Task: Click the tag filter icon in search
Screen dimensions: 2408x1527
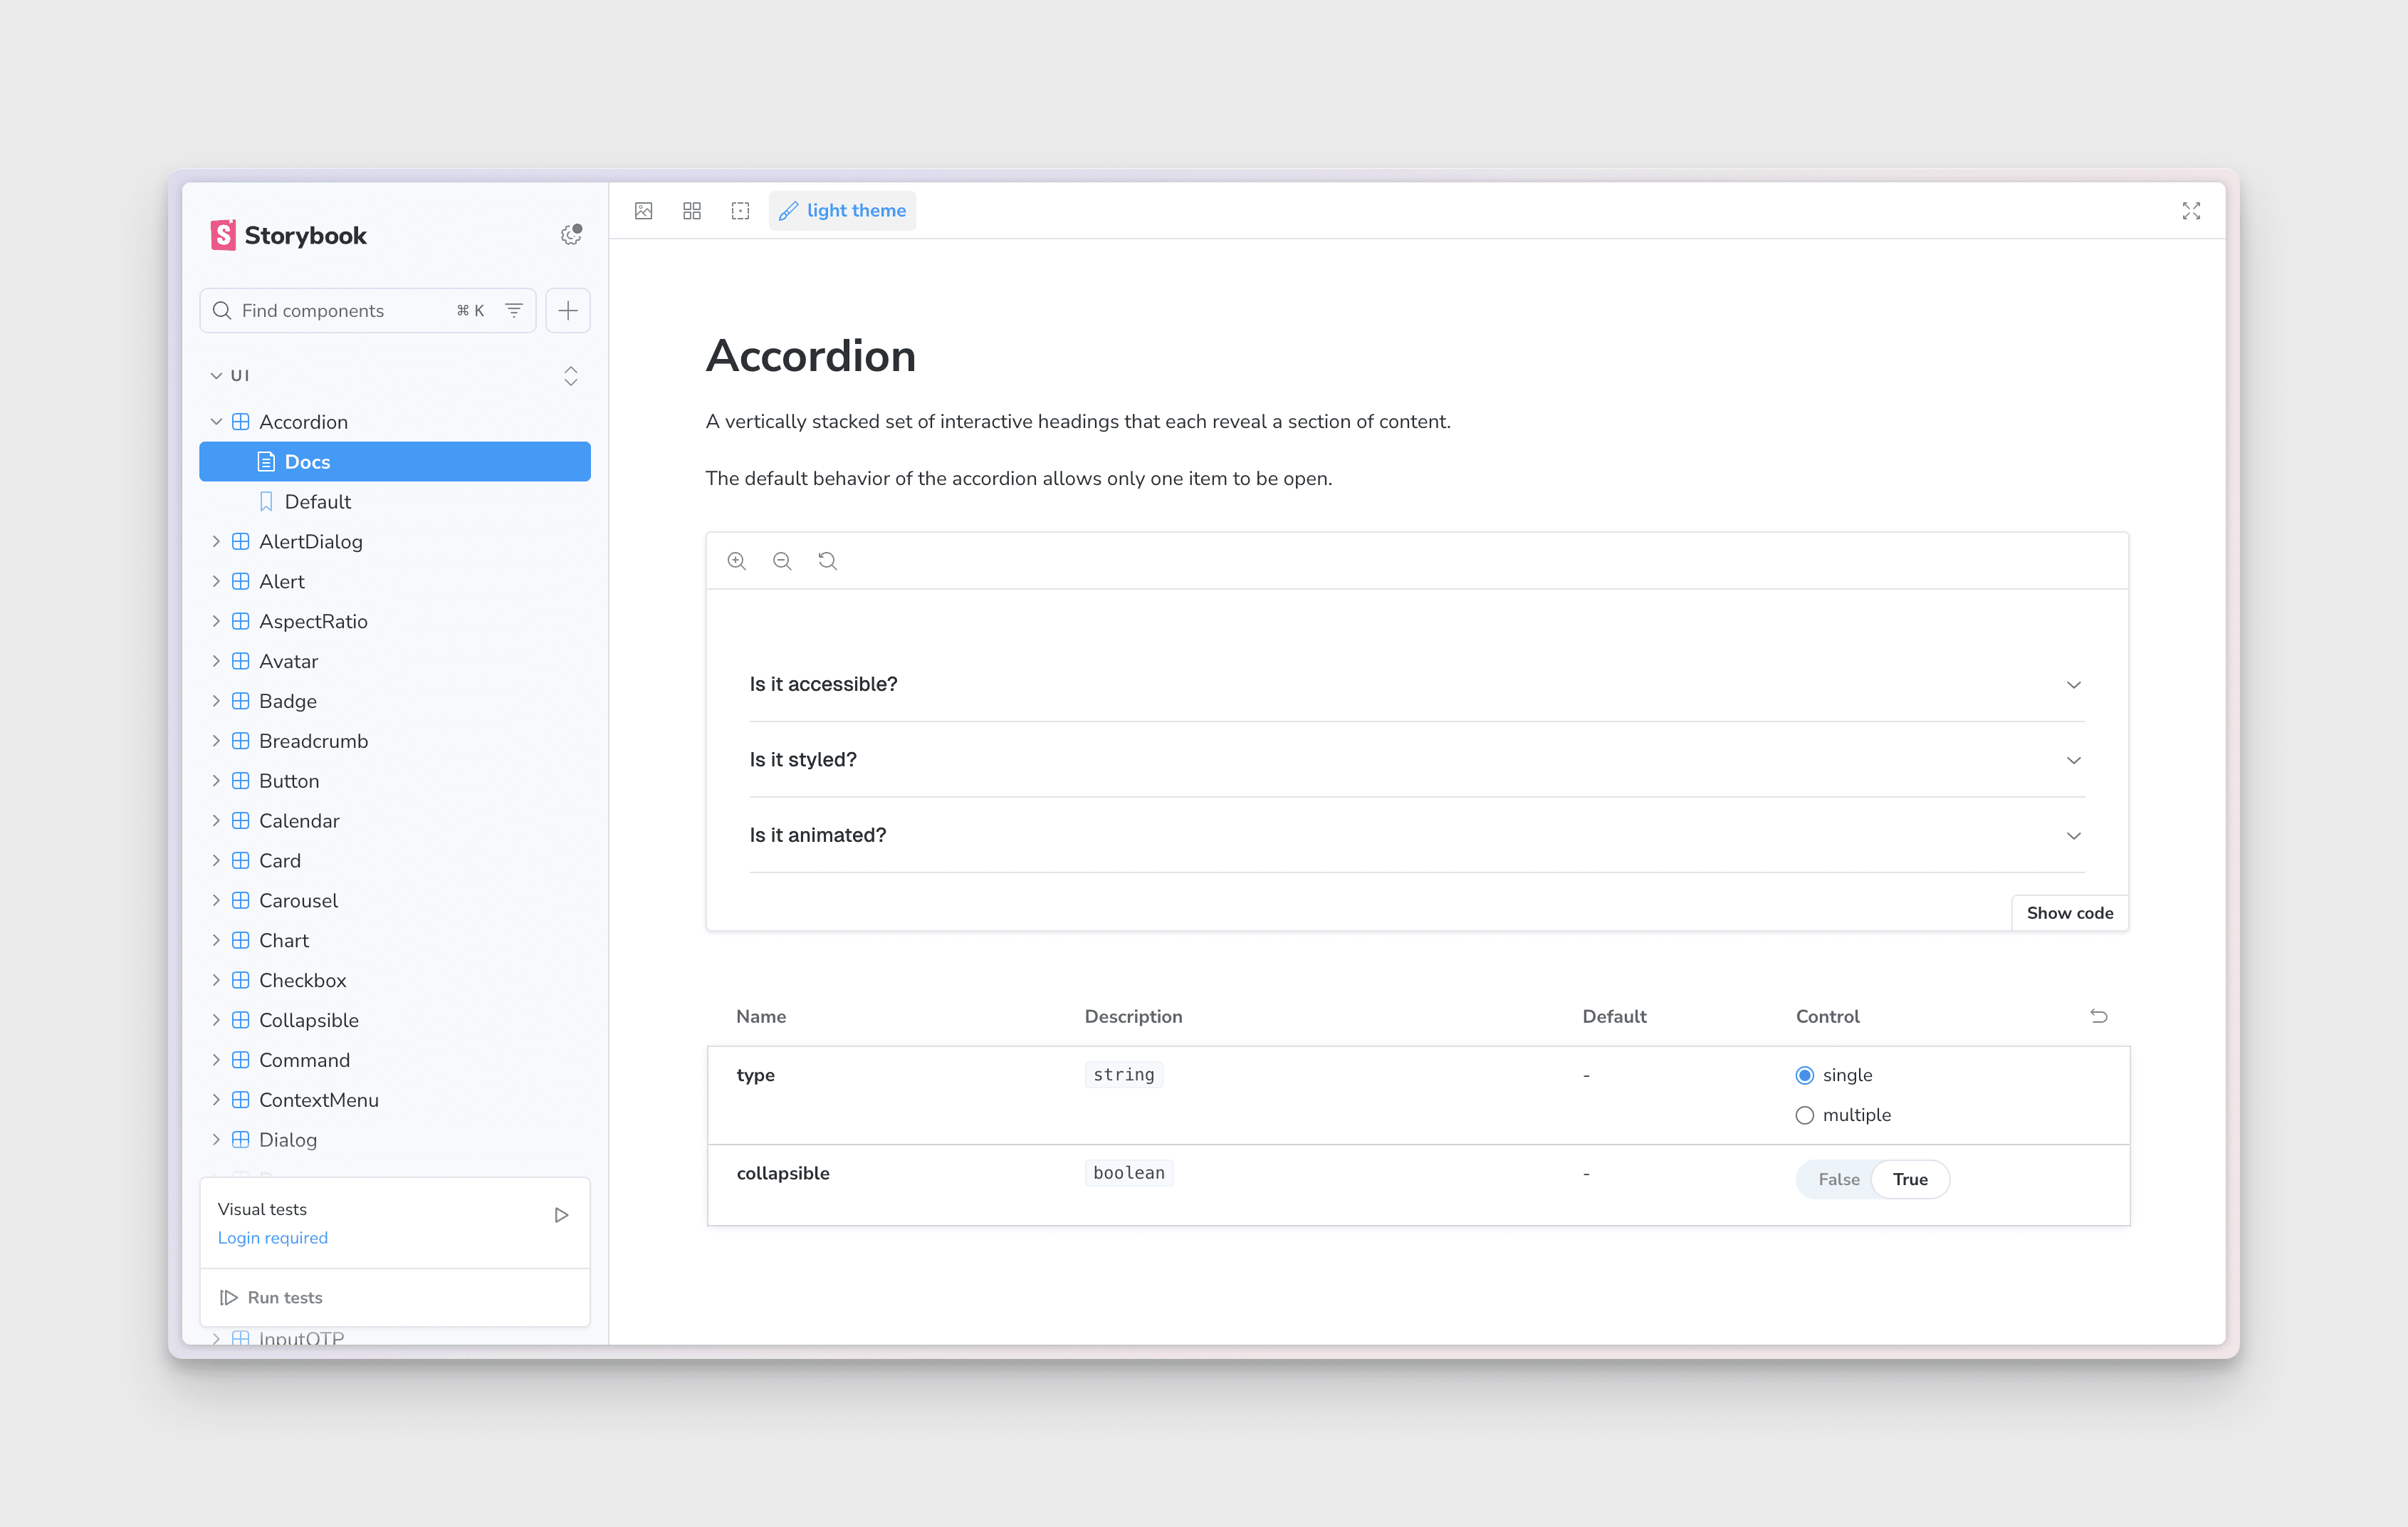Action: point(513,310)
